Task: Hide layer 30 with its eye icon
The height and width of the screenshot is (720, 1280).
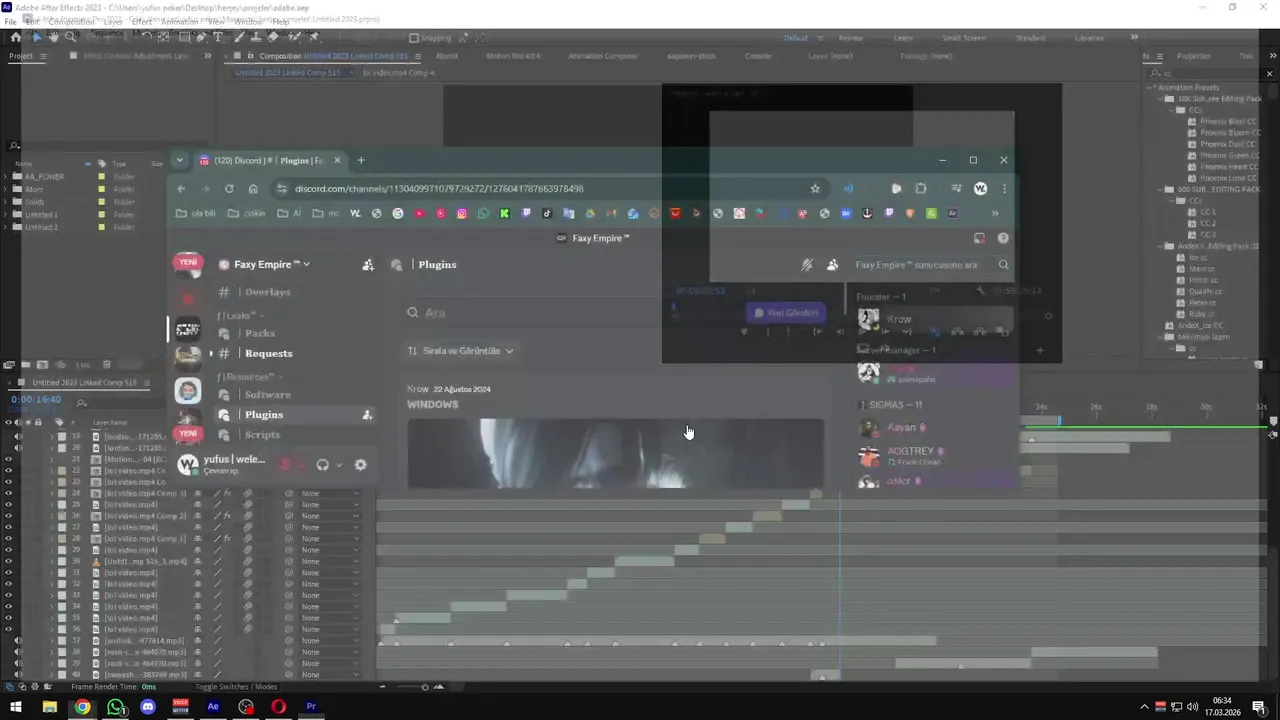Action: click(8, 561)
